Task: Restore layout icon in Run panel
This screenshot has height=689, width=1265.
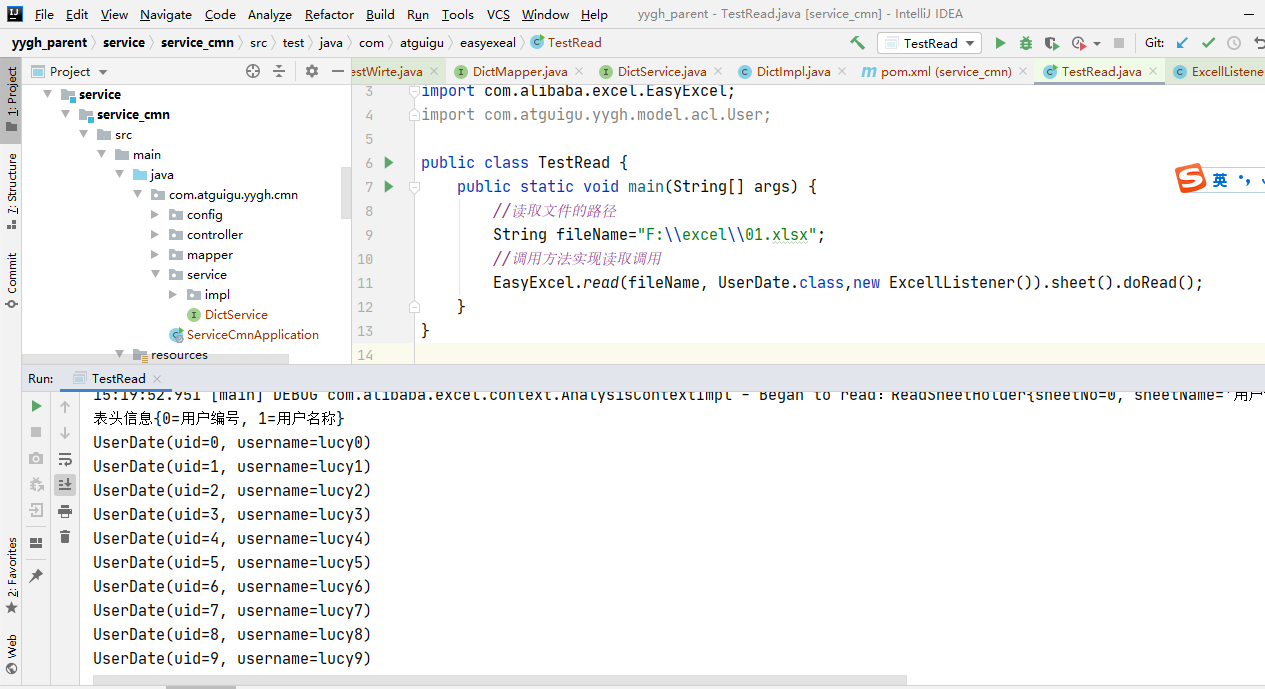Action: 36,543
